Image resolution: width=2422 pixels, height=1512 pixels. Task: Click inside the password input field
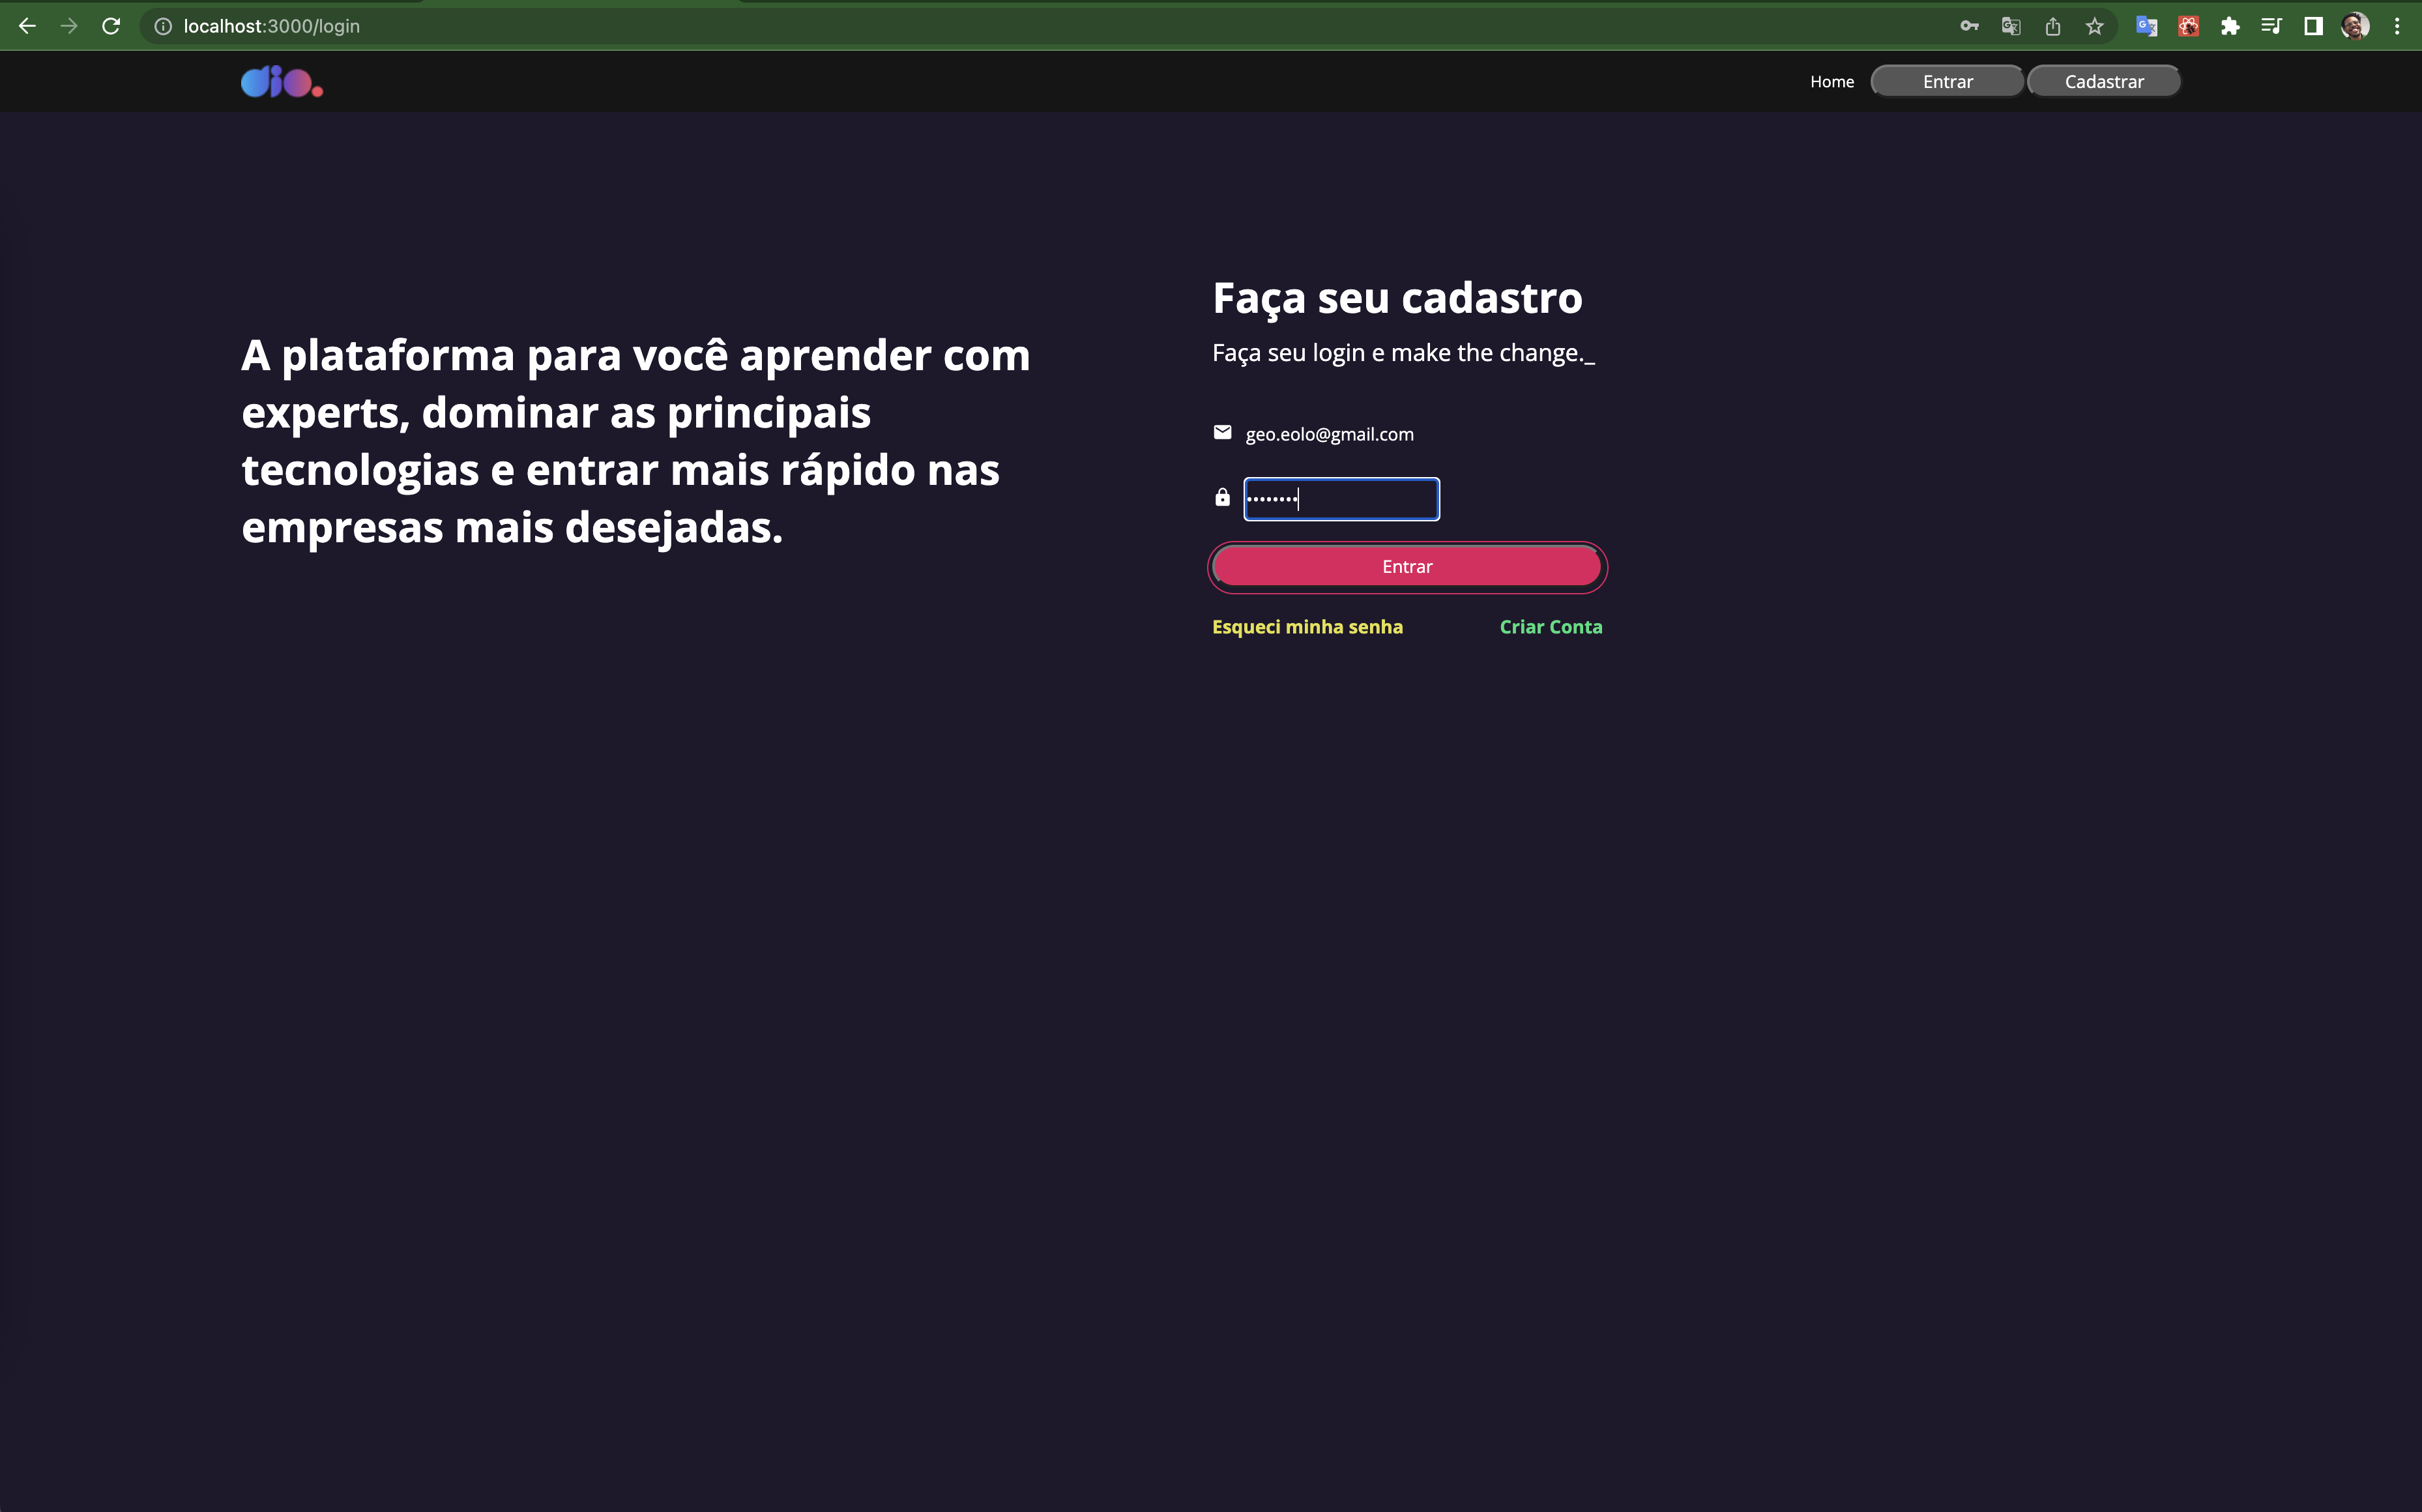pos(1341,498)
